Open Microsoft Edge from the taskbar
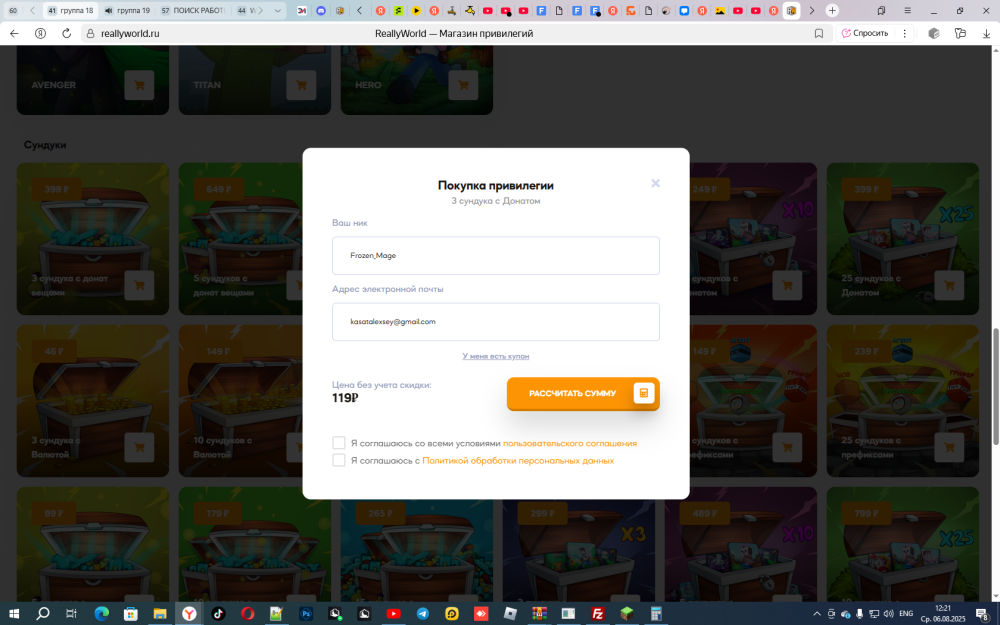 [x=101, y=614]
